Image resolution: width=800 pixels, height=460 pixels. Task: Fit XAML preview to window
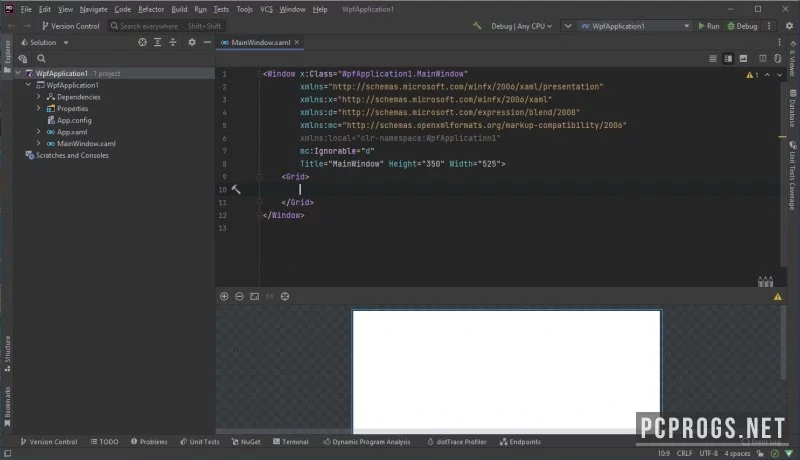click(x=255, y=296)
